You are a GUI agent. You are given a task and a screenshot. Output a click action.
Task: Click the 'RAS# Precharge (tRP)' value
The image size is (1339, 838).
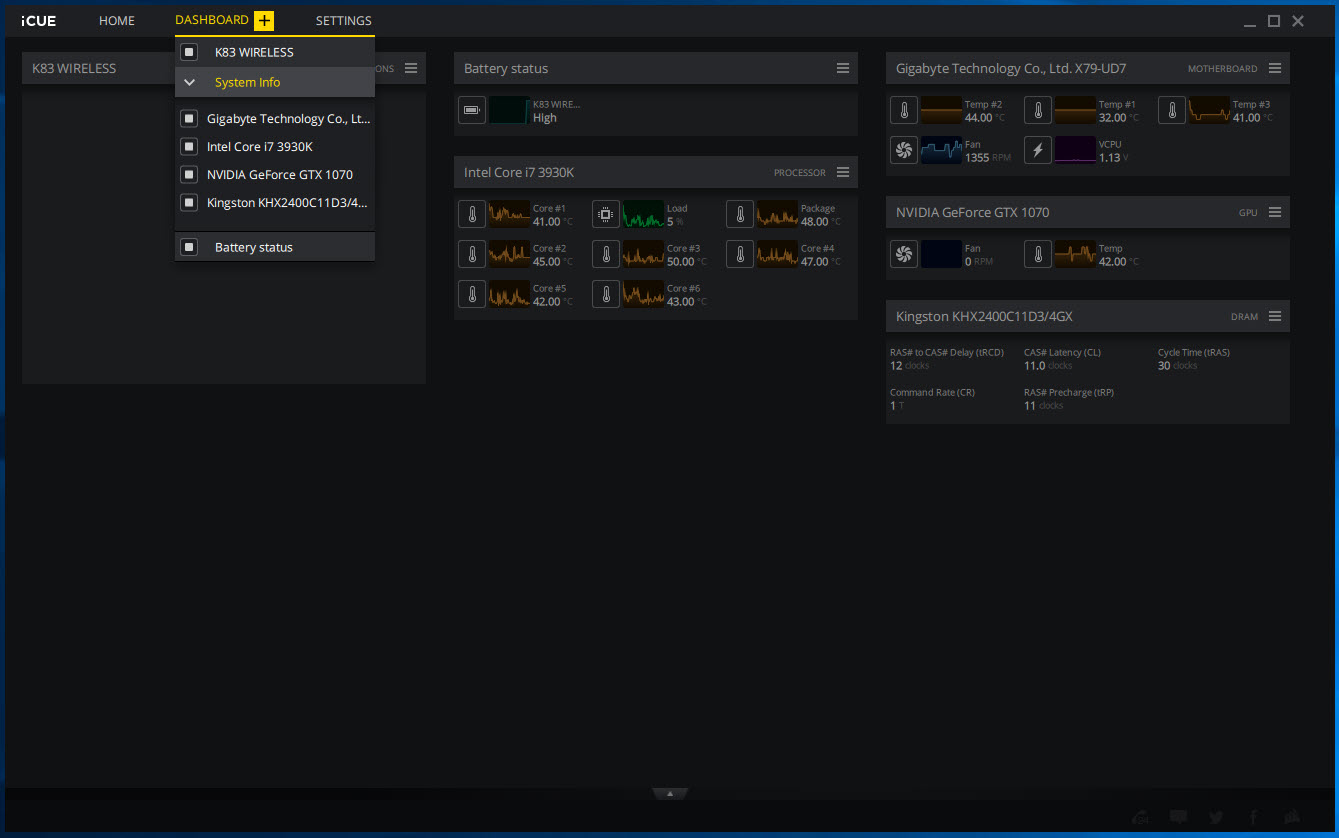[x=1044, y=406]
